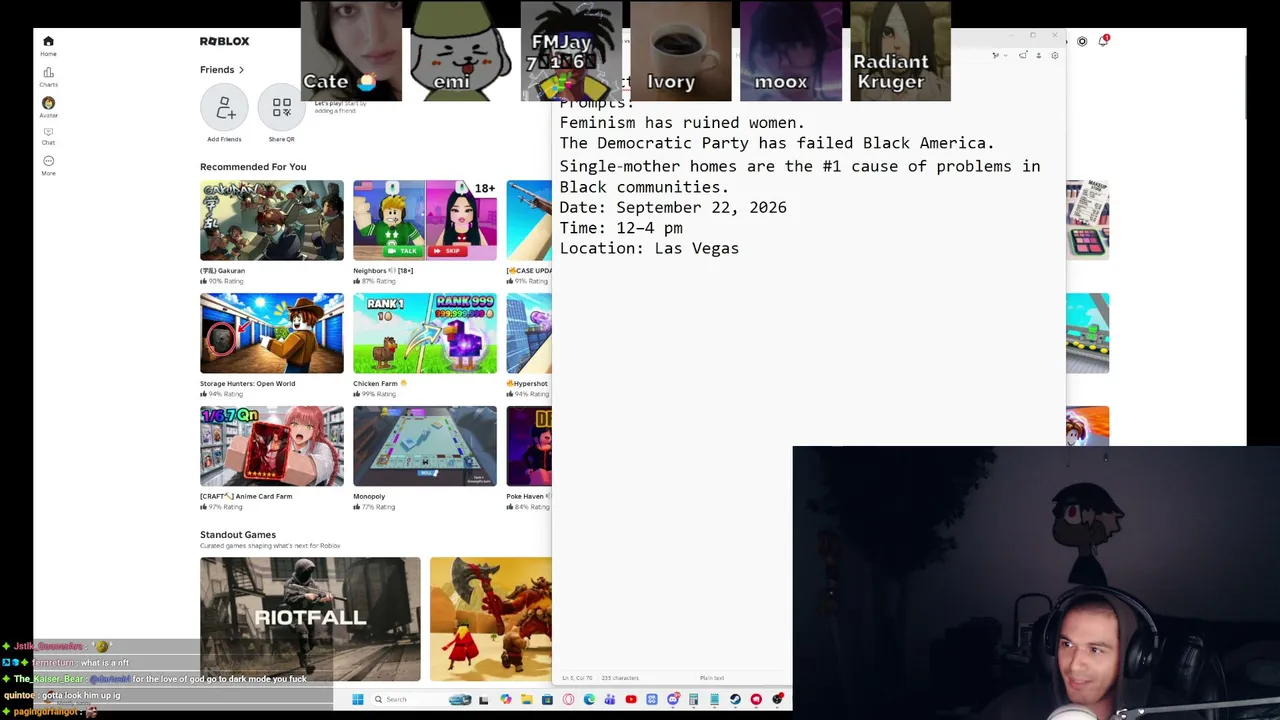Open the Monopoly game thumbnail
Screen dimensions: 1280x720
(424, 446)
